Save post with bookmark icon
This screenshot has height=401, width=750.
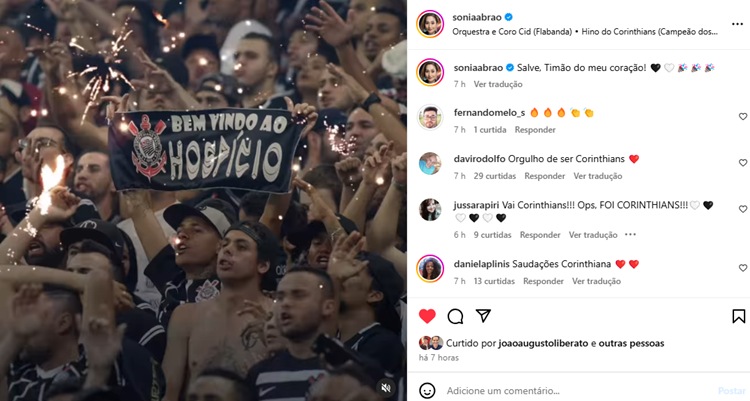(x=739, y=316)
